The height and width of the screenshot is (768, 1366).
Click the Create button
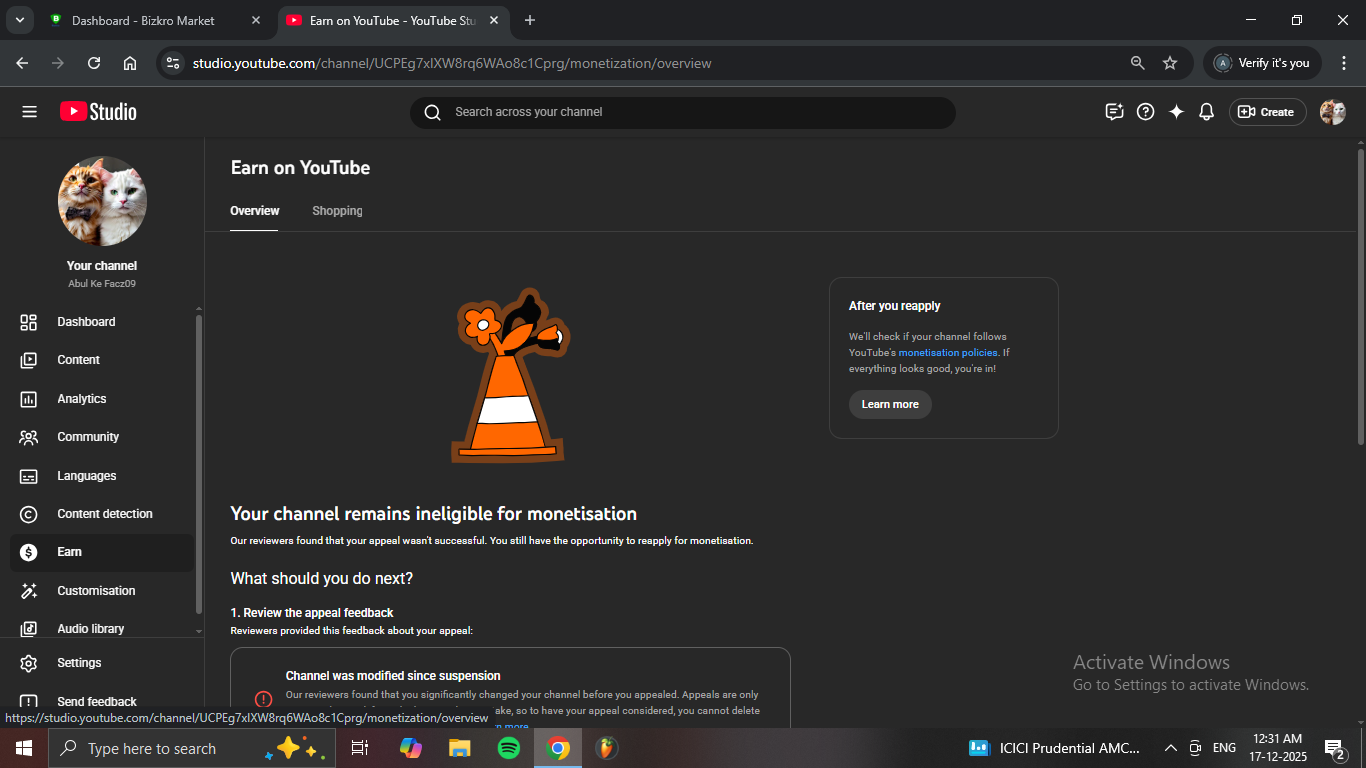coord(1267,112)
